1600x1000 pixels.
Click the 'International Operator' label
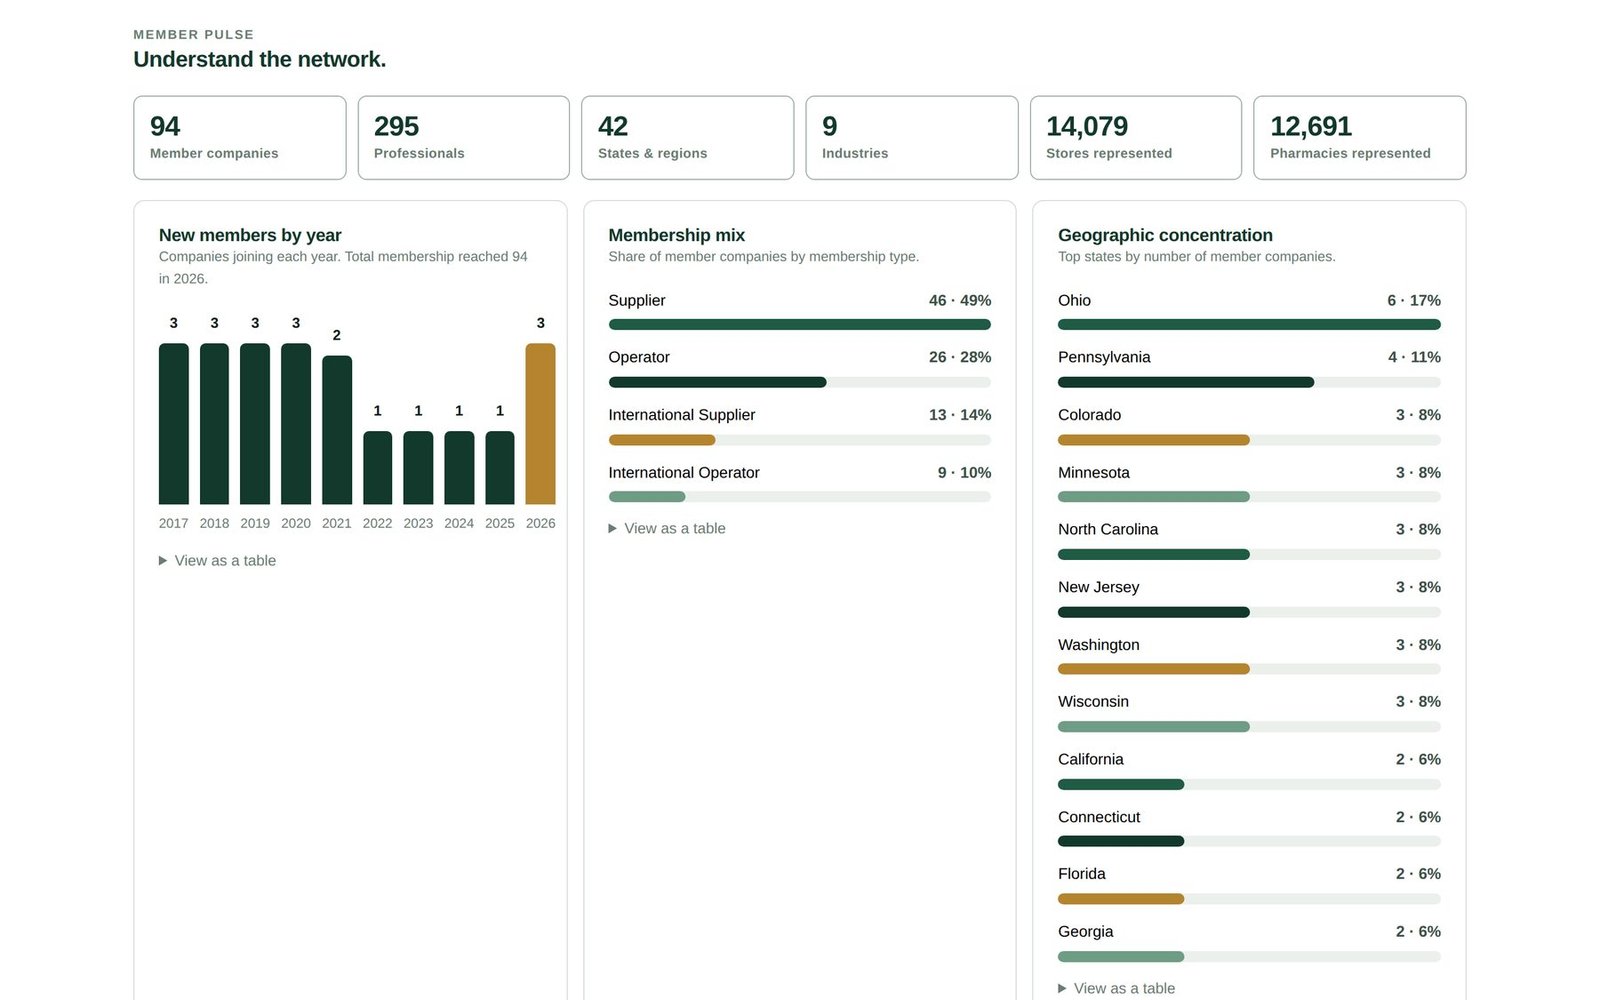(684, 473)
